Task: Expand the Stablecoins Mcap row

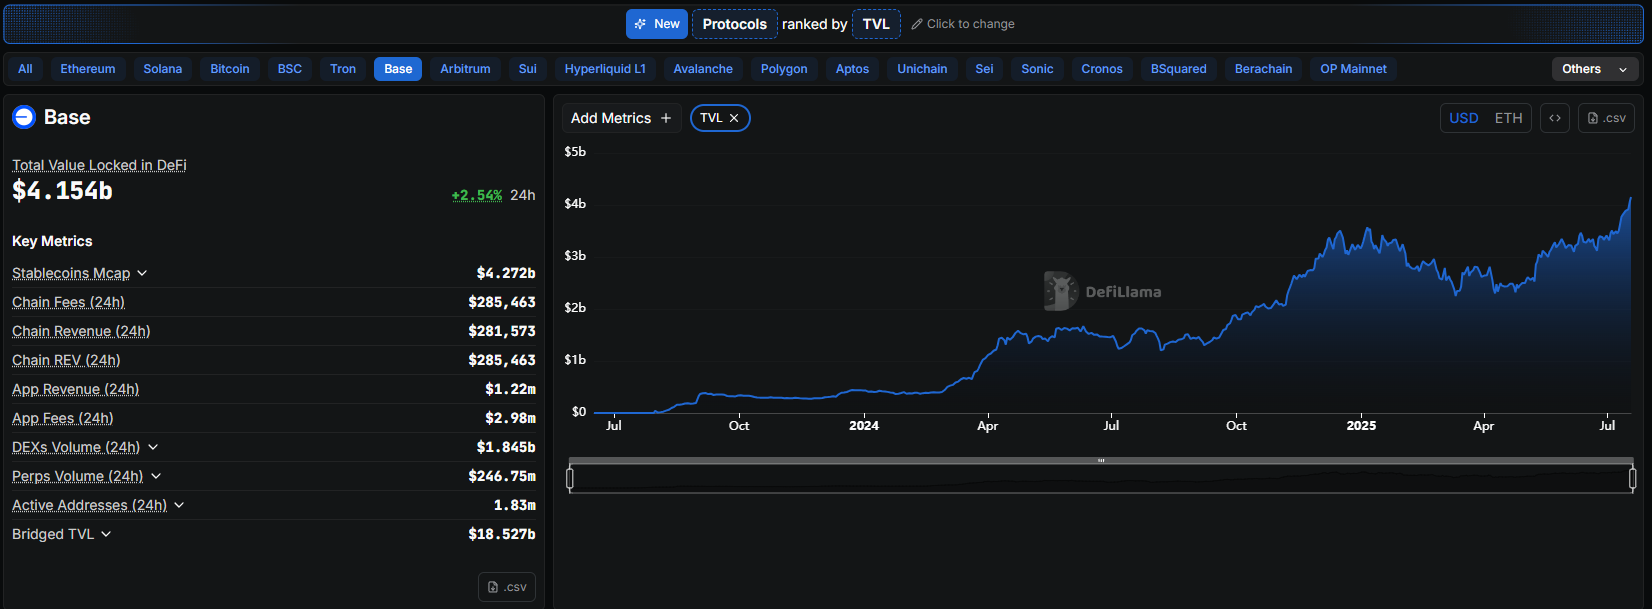Action: (x=142, y=273)
